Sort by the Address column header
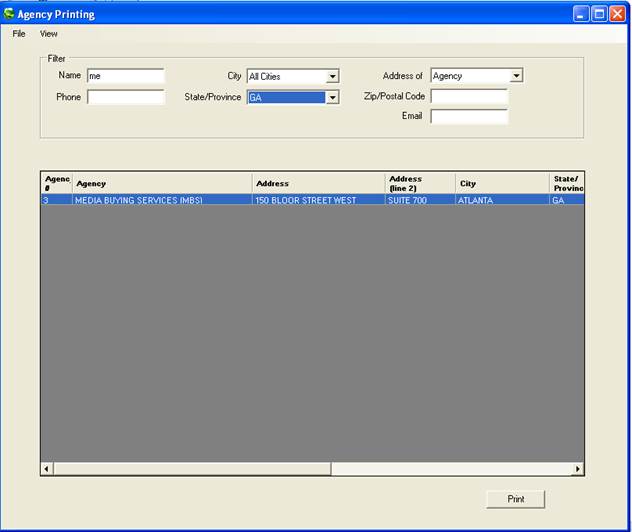The height and width of the screenshot is (532, 632). 318,183
